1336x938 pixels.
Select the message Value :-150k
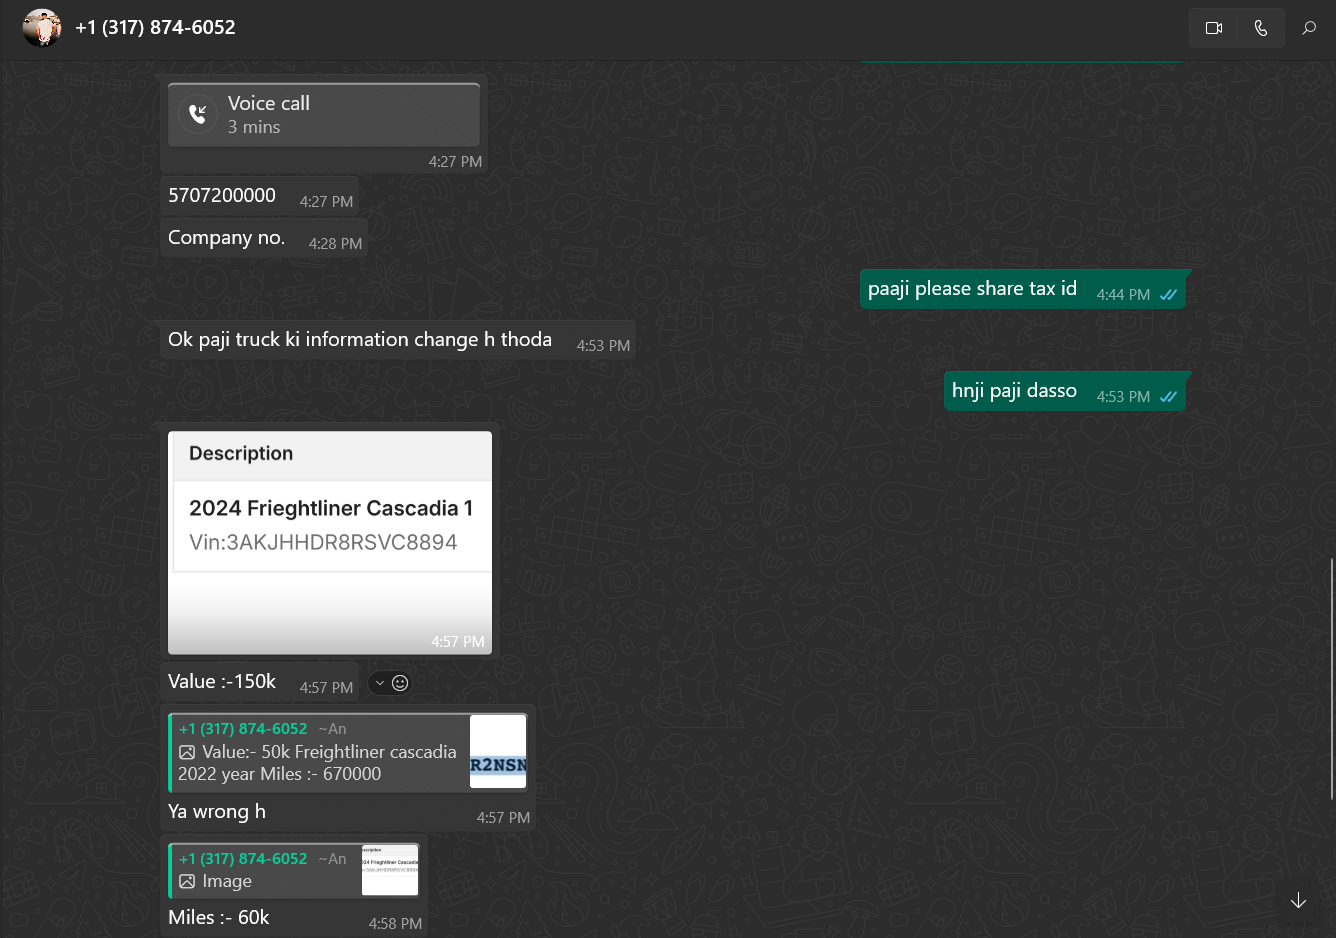tap(222, 682)
